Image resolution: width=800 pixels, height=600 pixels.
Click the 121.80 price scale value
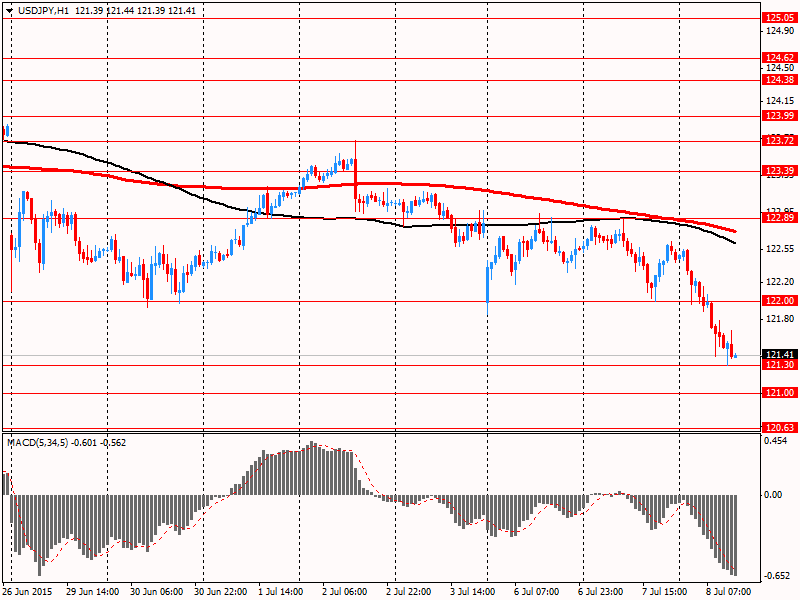[x=780, y=319]
